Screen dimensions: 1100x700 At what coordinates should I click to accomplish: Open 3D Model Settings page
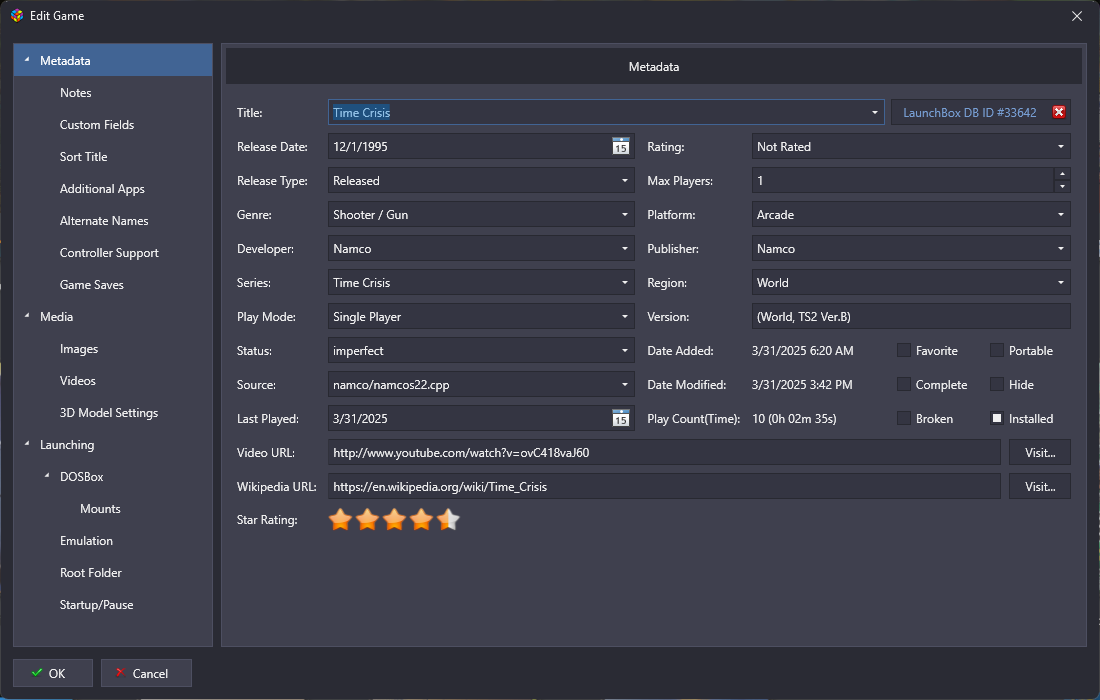109,412
